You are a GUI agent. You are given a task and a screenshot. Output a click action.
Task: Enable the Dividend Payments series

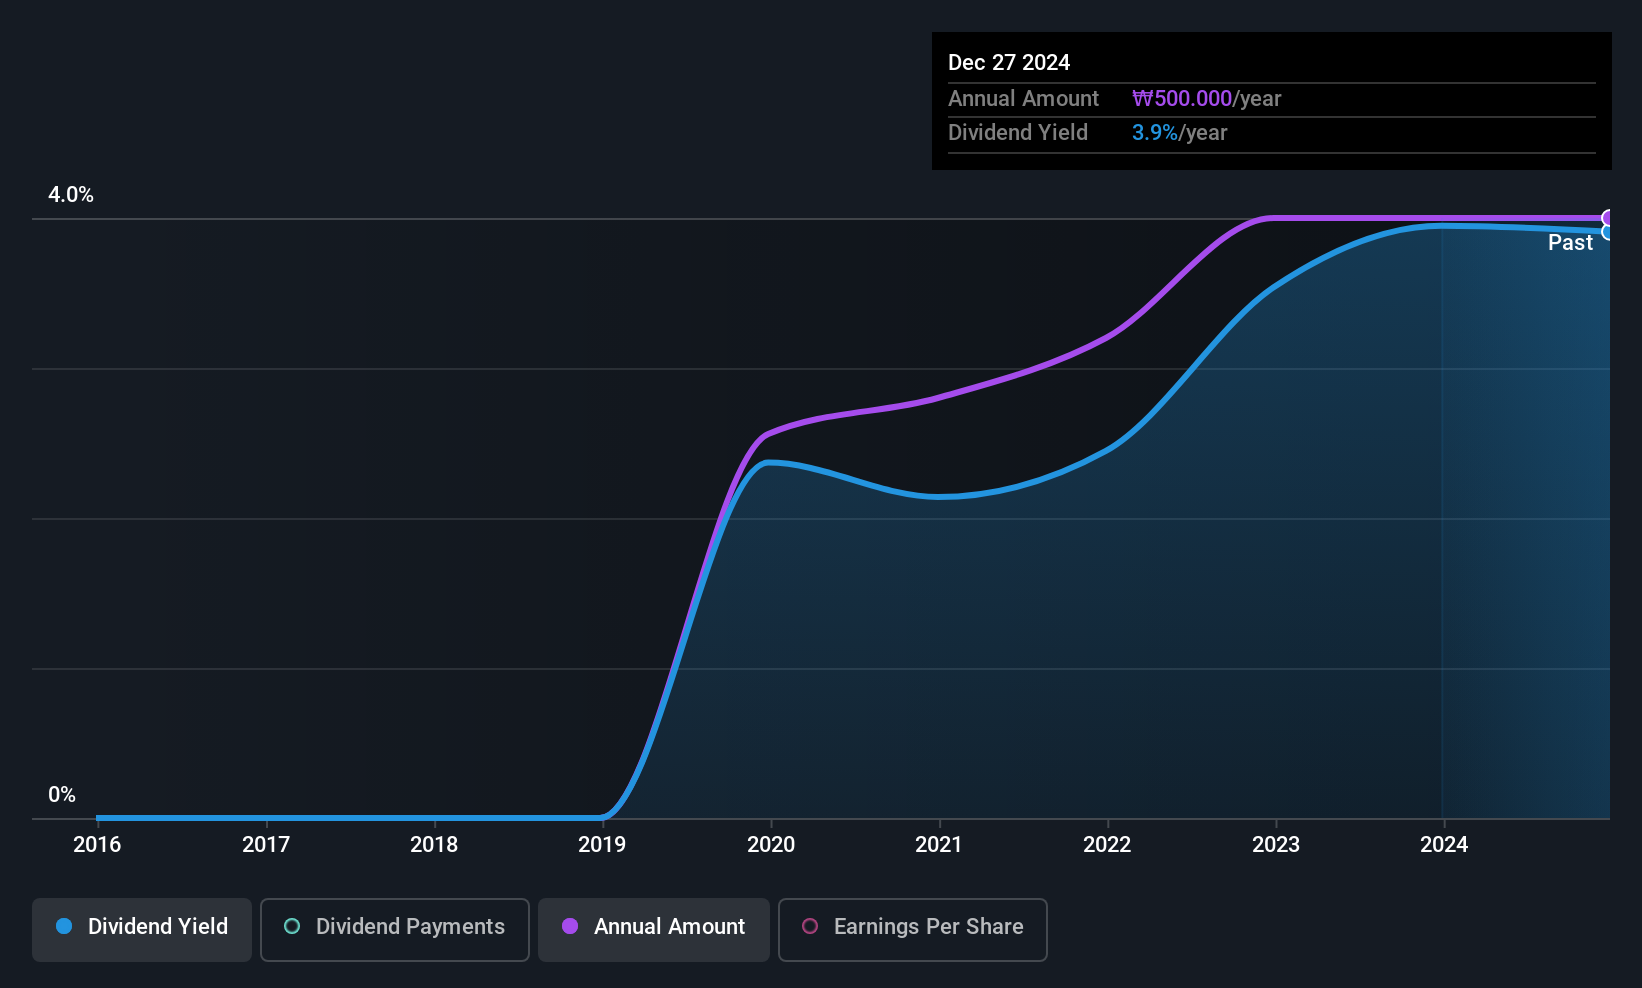click(x=395, y=929)
